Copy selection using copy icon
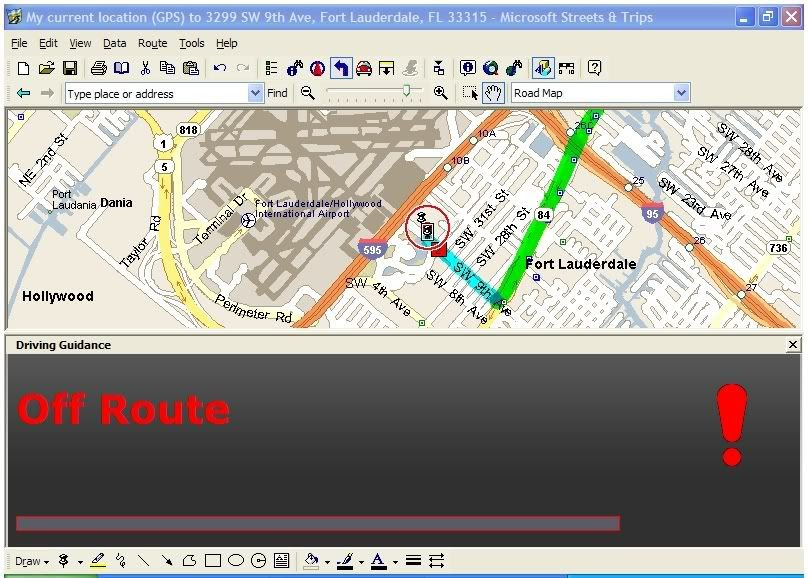This screenshot has width=808, height=578. 167,68
